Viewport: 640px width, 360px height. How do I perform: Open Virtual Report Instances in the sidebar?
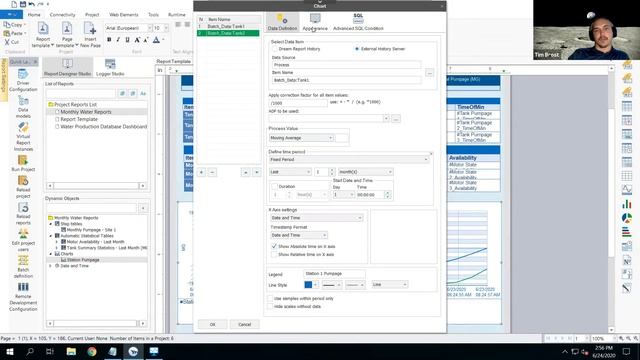(23, 136)
